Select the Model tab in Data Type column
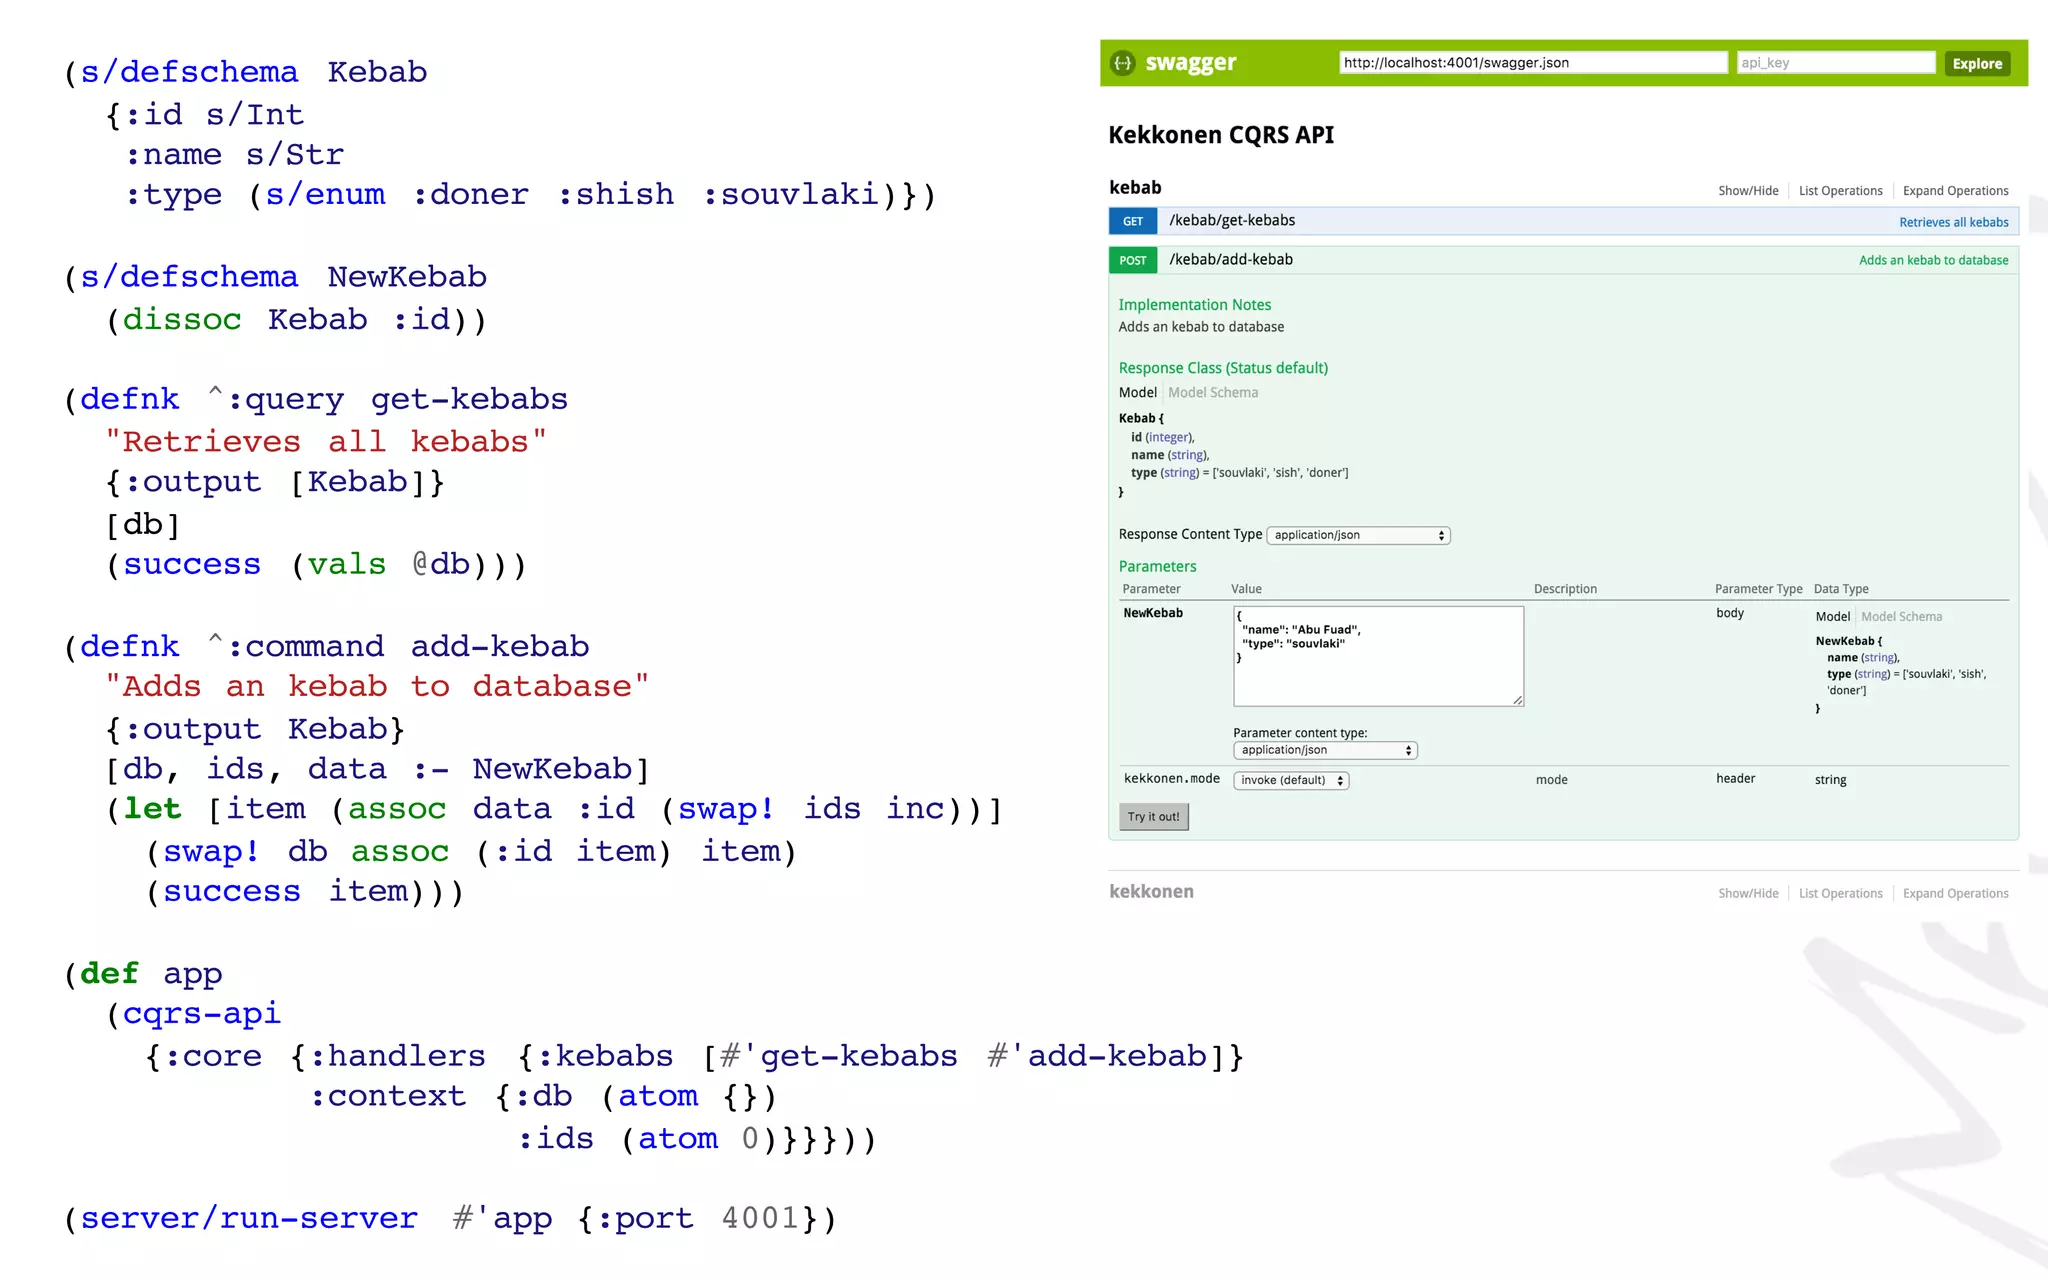 point(1833,616)
